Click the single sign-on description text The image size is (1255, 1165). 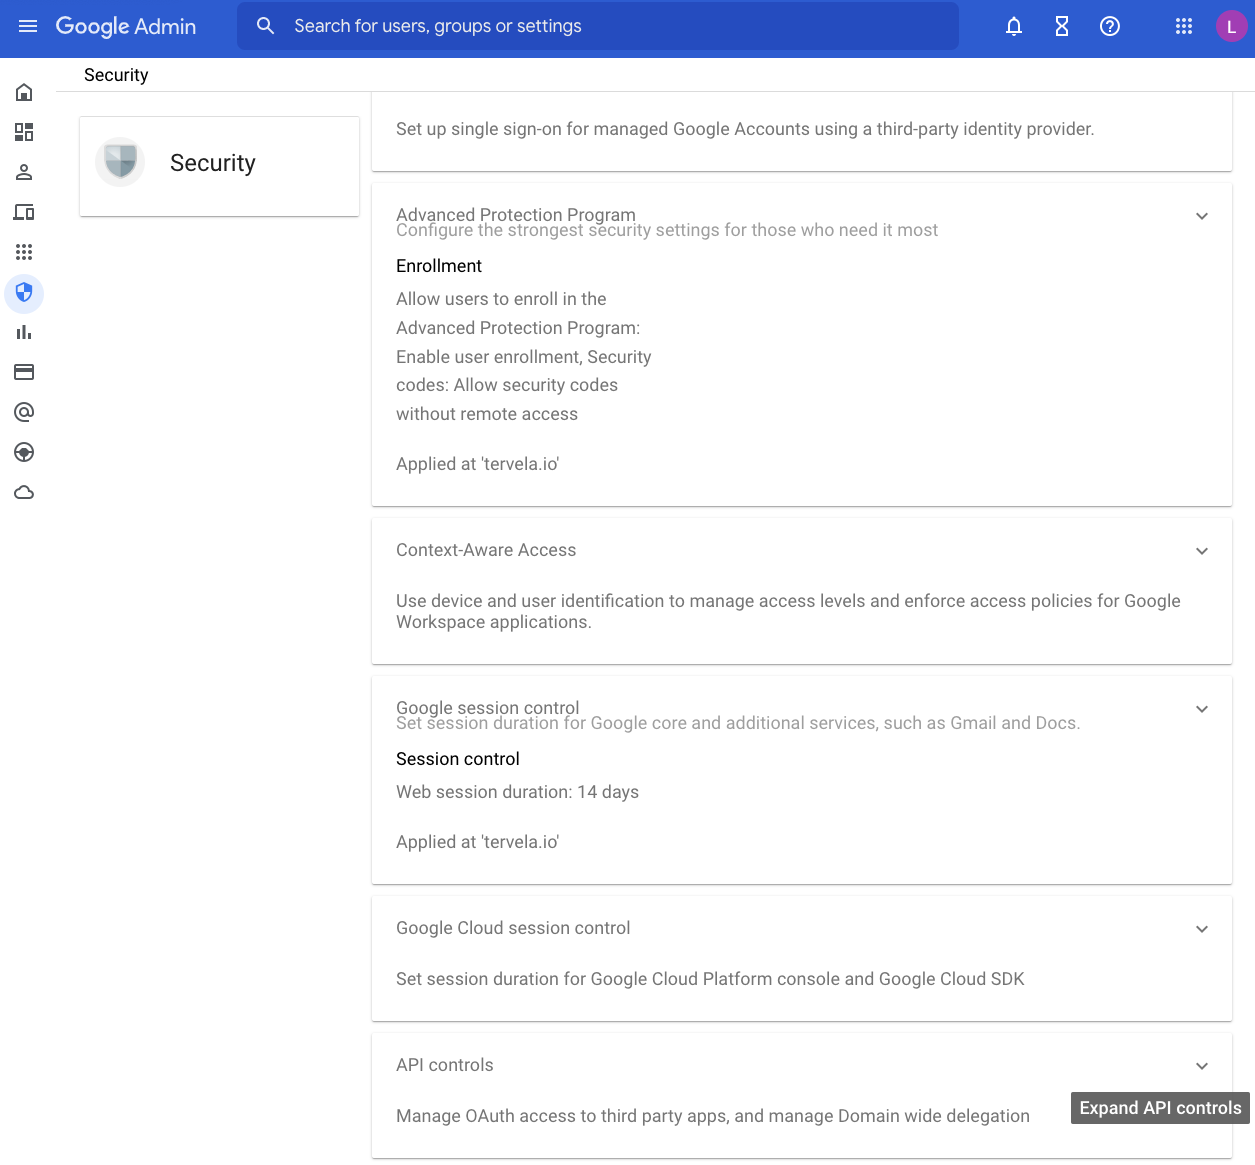pos(745,129)
